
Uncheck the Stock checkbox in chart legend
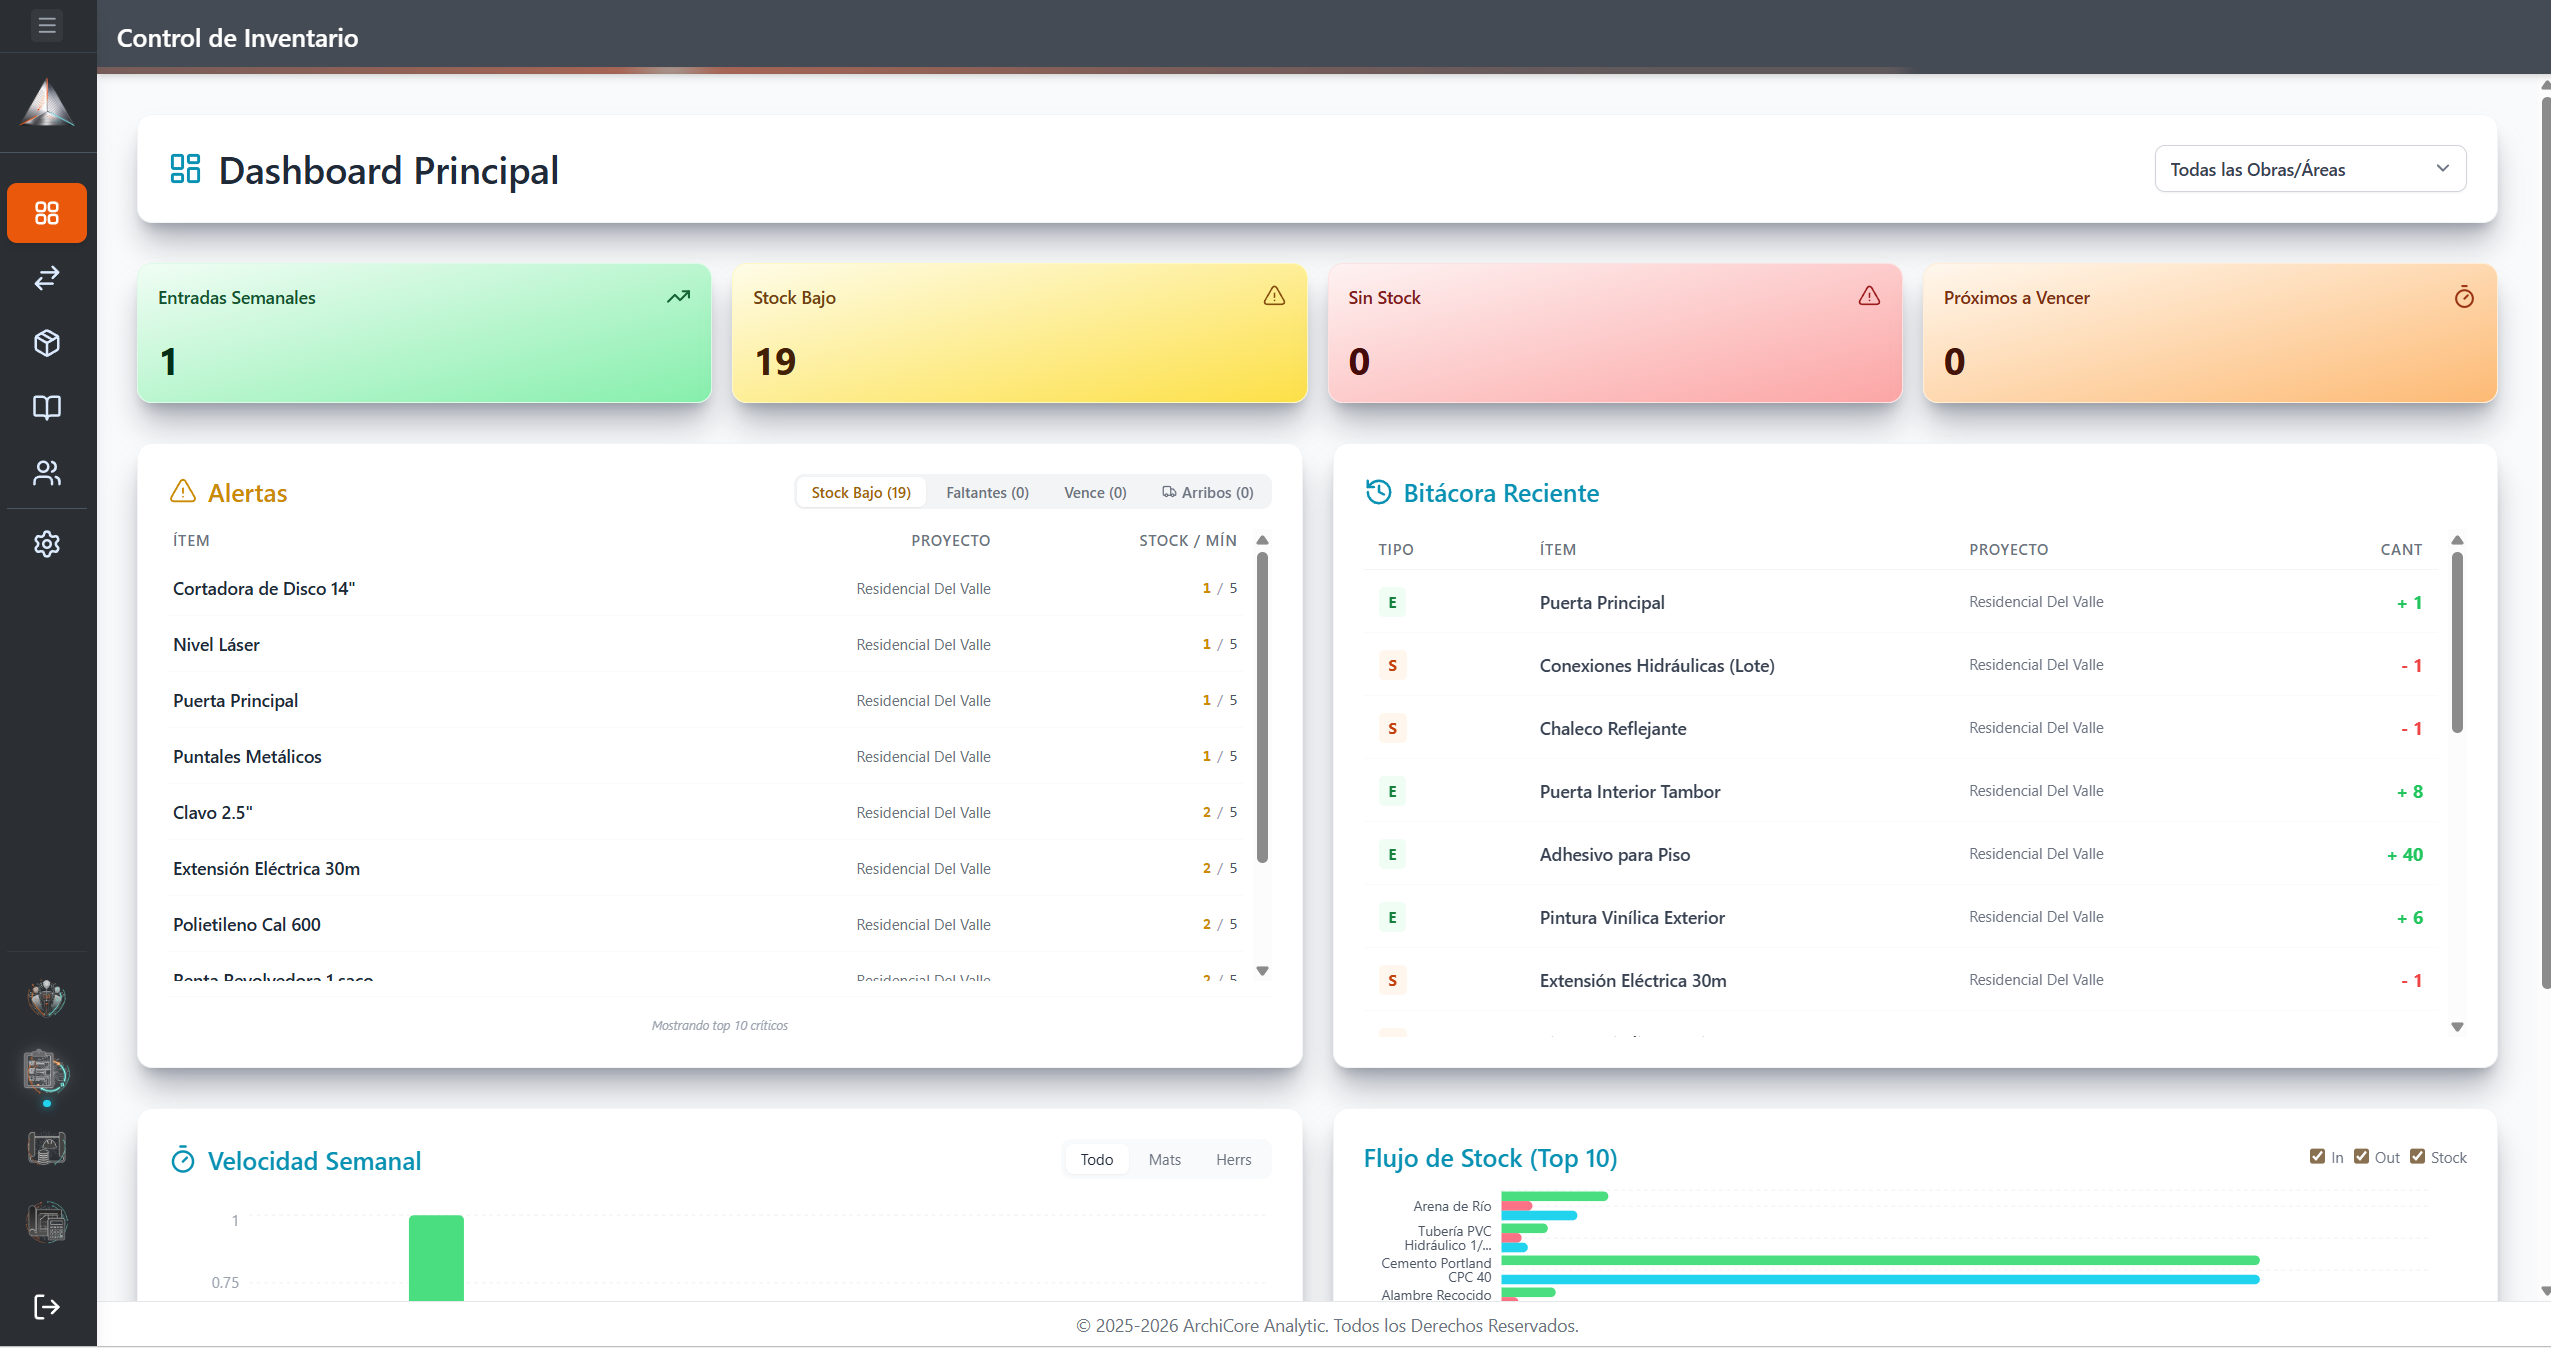click(x=2417, y=1157)
